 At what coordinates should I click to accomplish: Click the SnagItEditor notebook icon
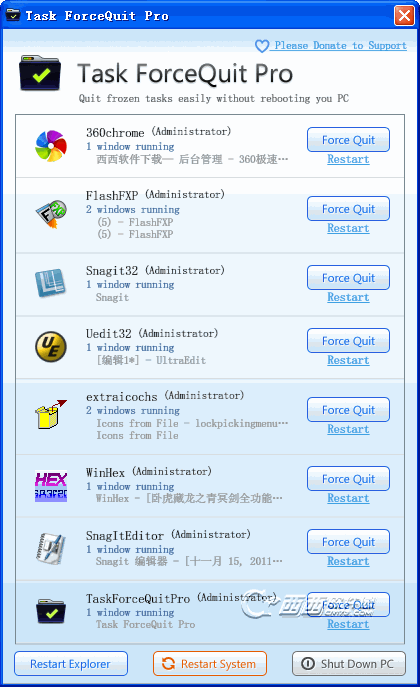pyautogui.click(x=51, y=549)
